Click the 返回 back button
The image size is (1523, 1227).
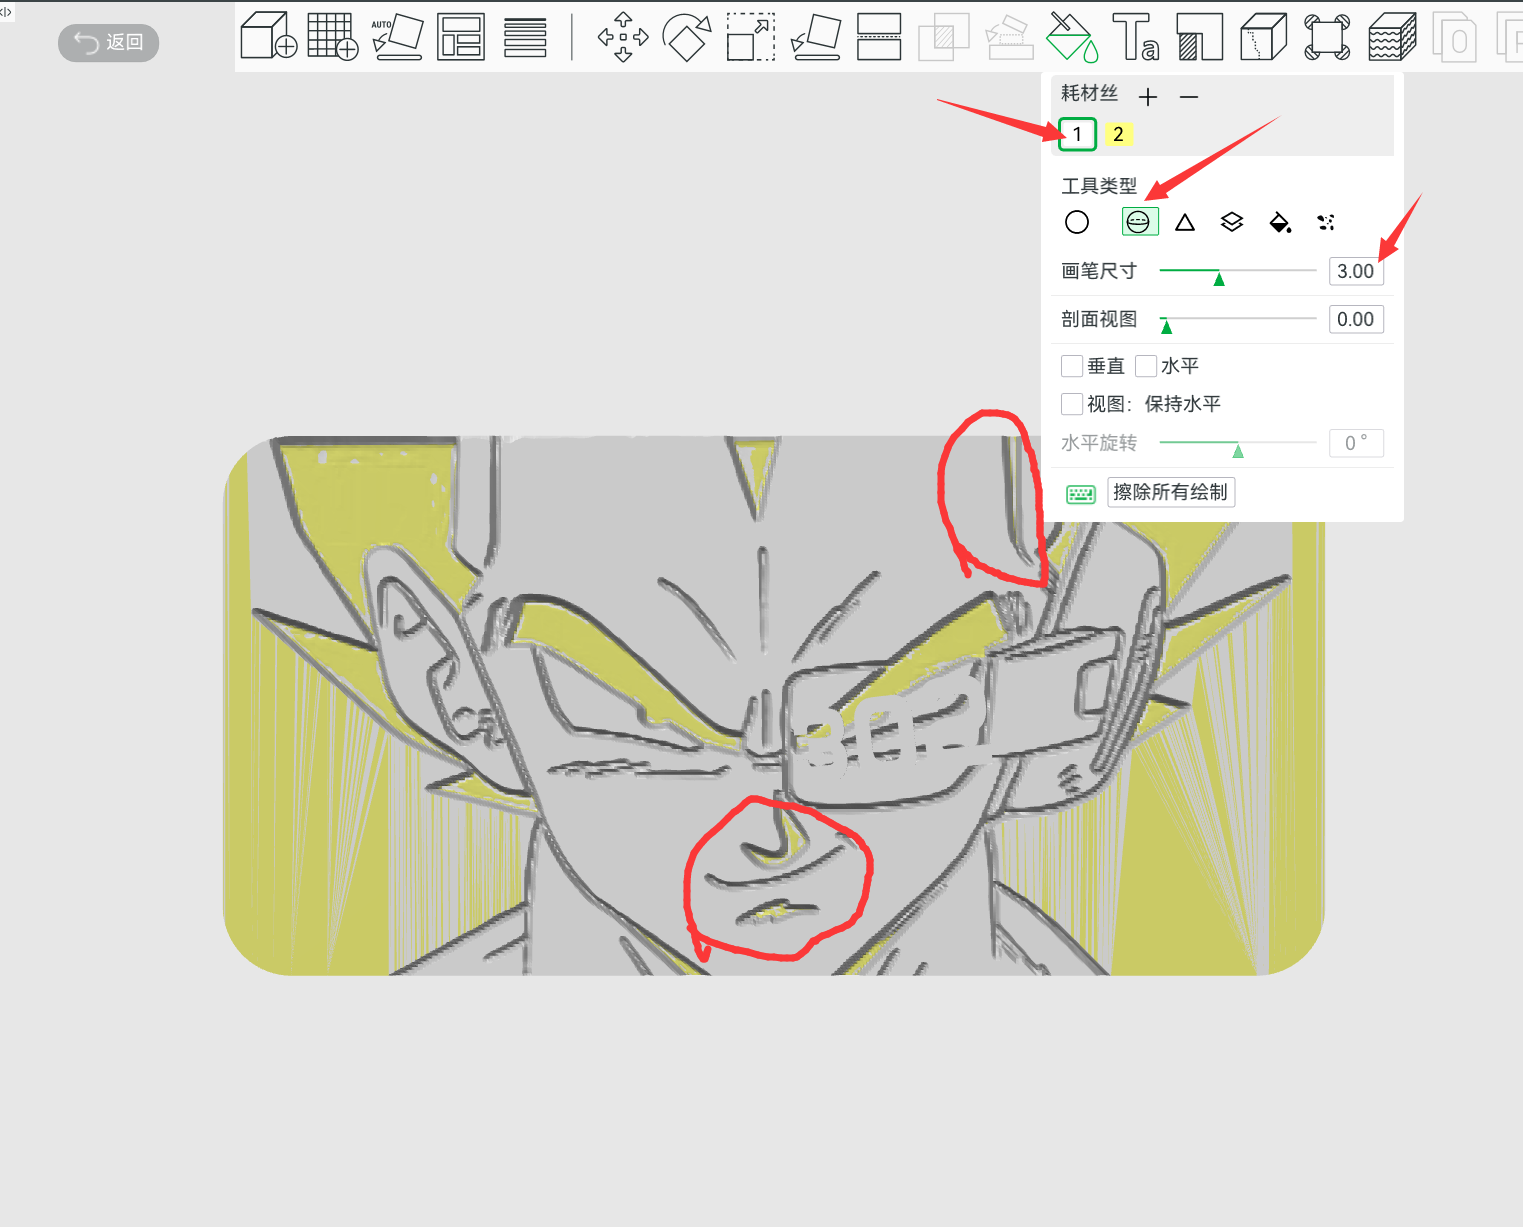pyautogui.click(x=109, y=42)
